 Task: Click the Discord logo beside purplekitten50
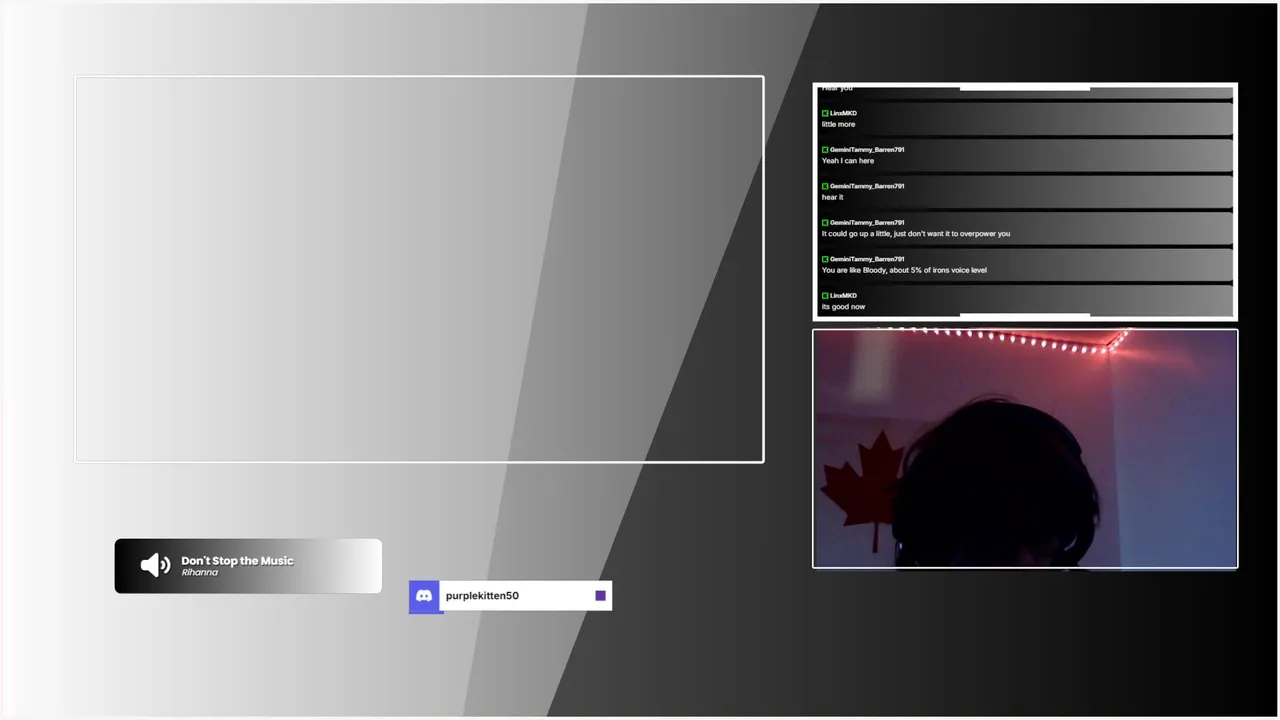[x=424, y=596]
